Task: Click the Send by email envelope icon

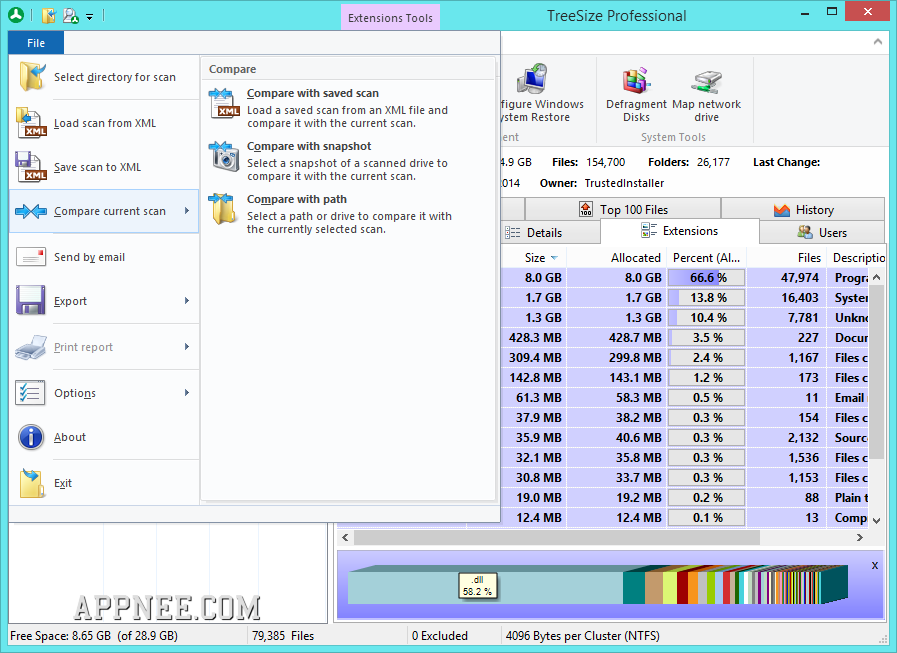Action: click(x=31, y=257)
